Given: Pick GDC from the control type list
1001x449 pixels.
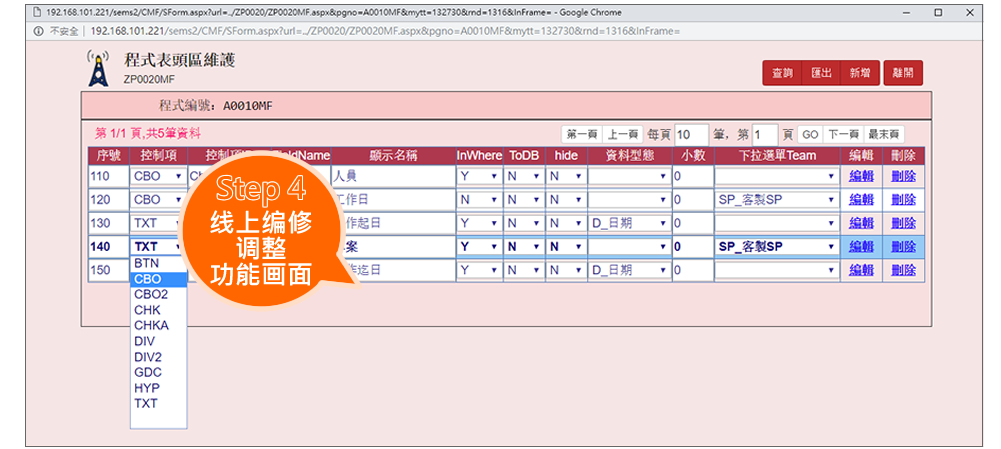Looking at the screenshot, I should click(158, 372).
